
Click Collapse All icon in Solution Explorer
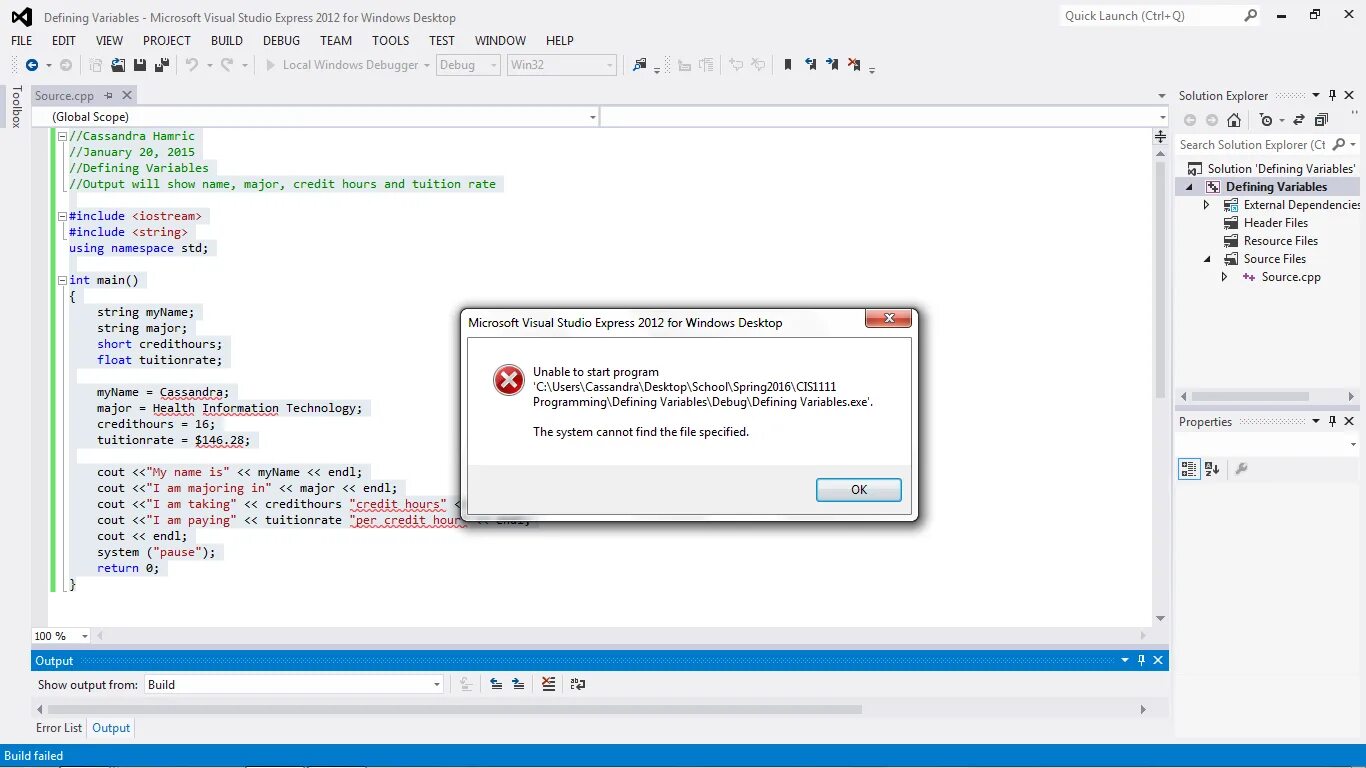(x=1321, y=120)
